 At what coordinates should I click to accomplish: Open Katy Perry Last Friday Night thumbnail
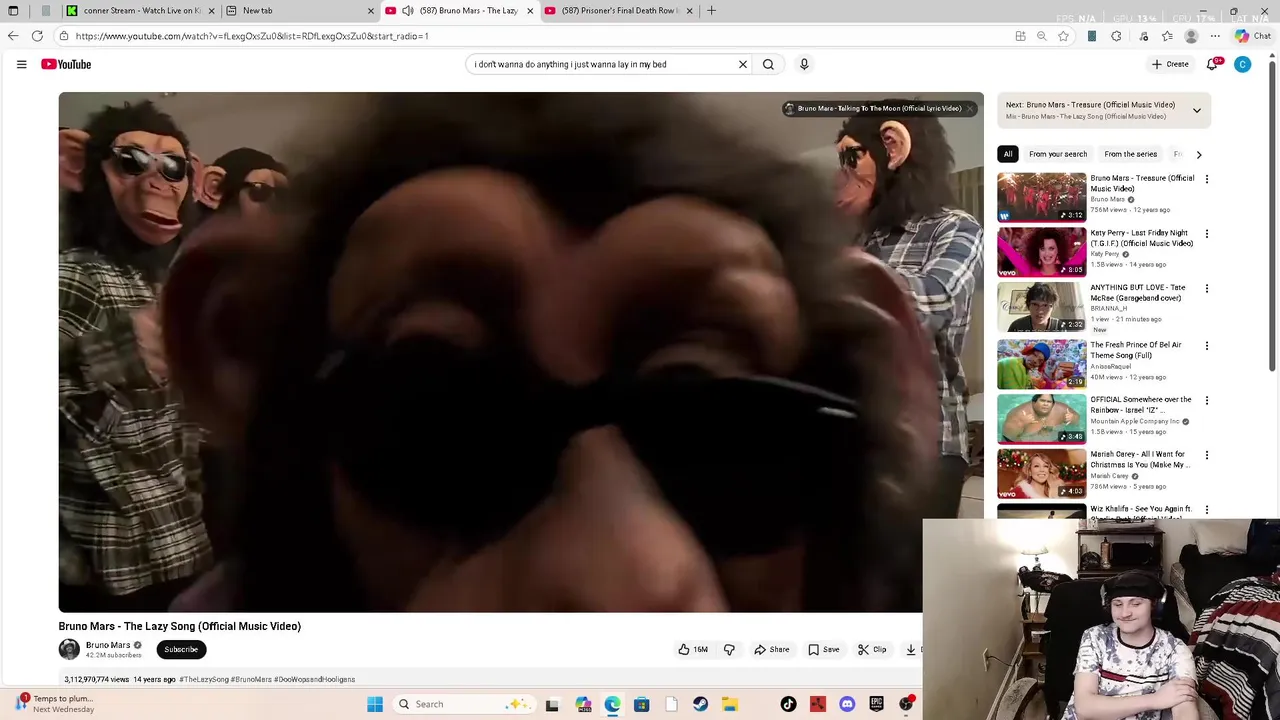click(x=1041, y=252)
